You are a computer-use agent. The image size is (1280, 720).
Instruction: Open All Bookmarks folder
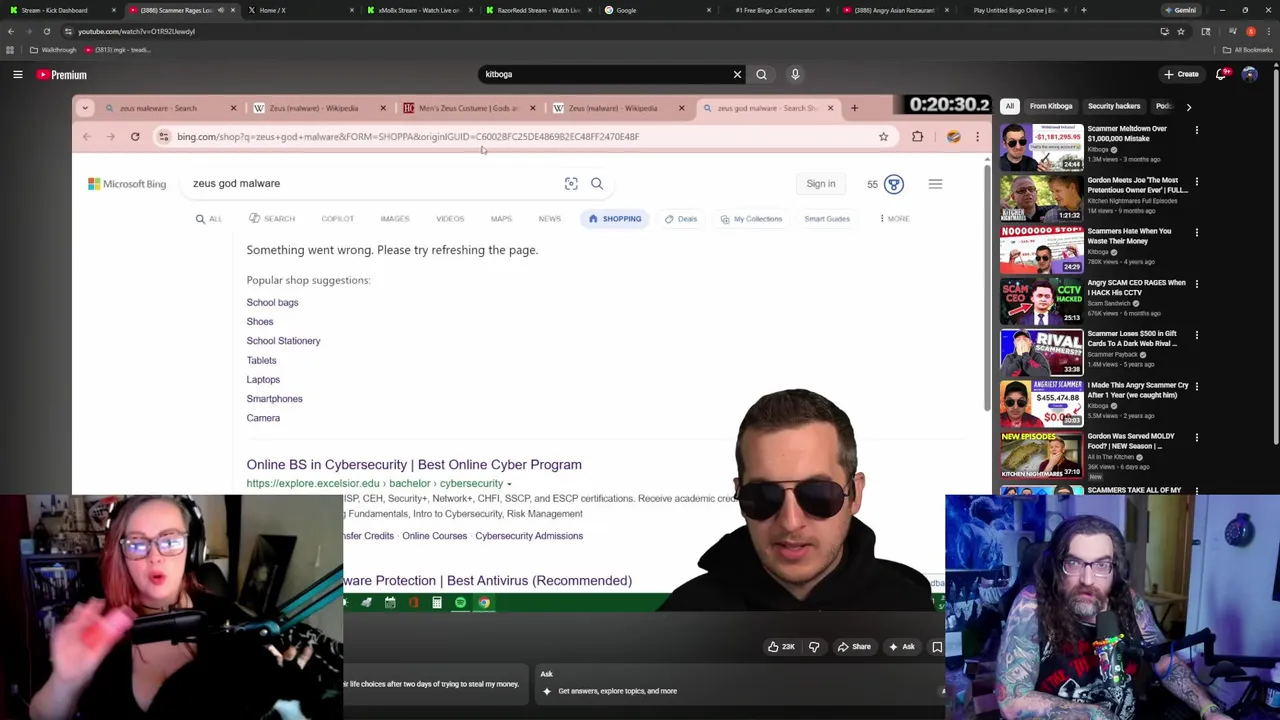(1249, 50)
